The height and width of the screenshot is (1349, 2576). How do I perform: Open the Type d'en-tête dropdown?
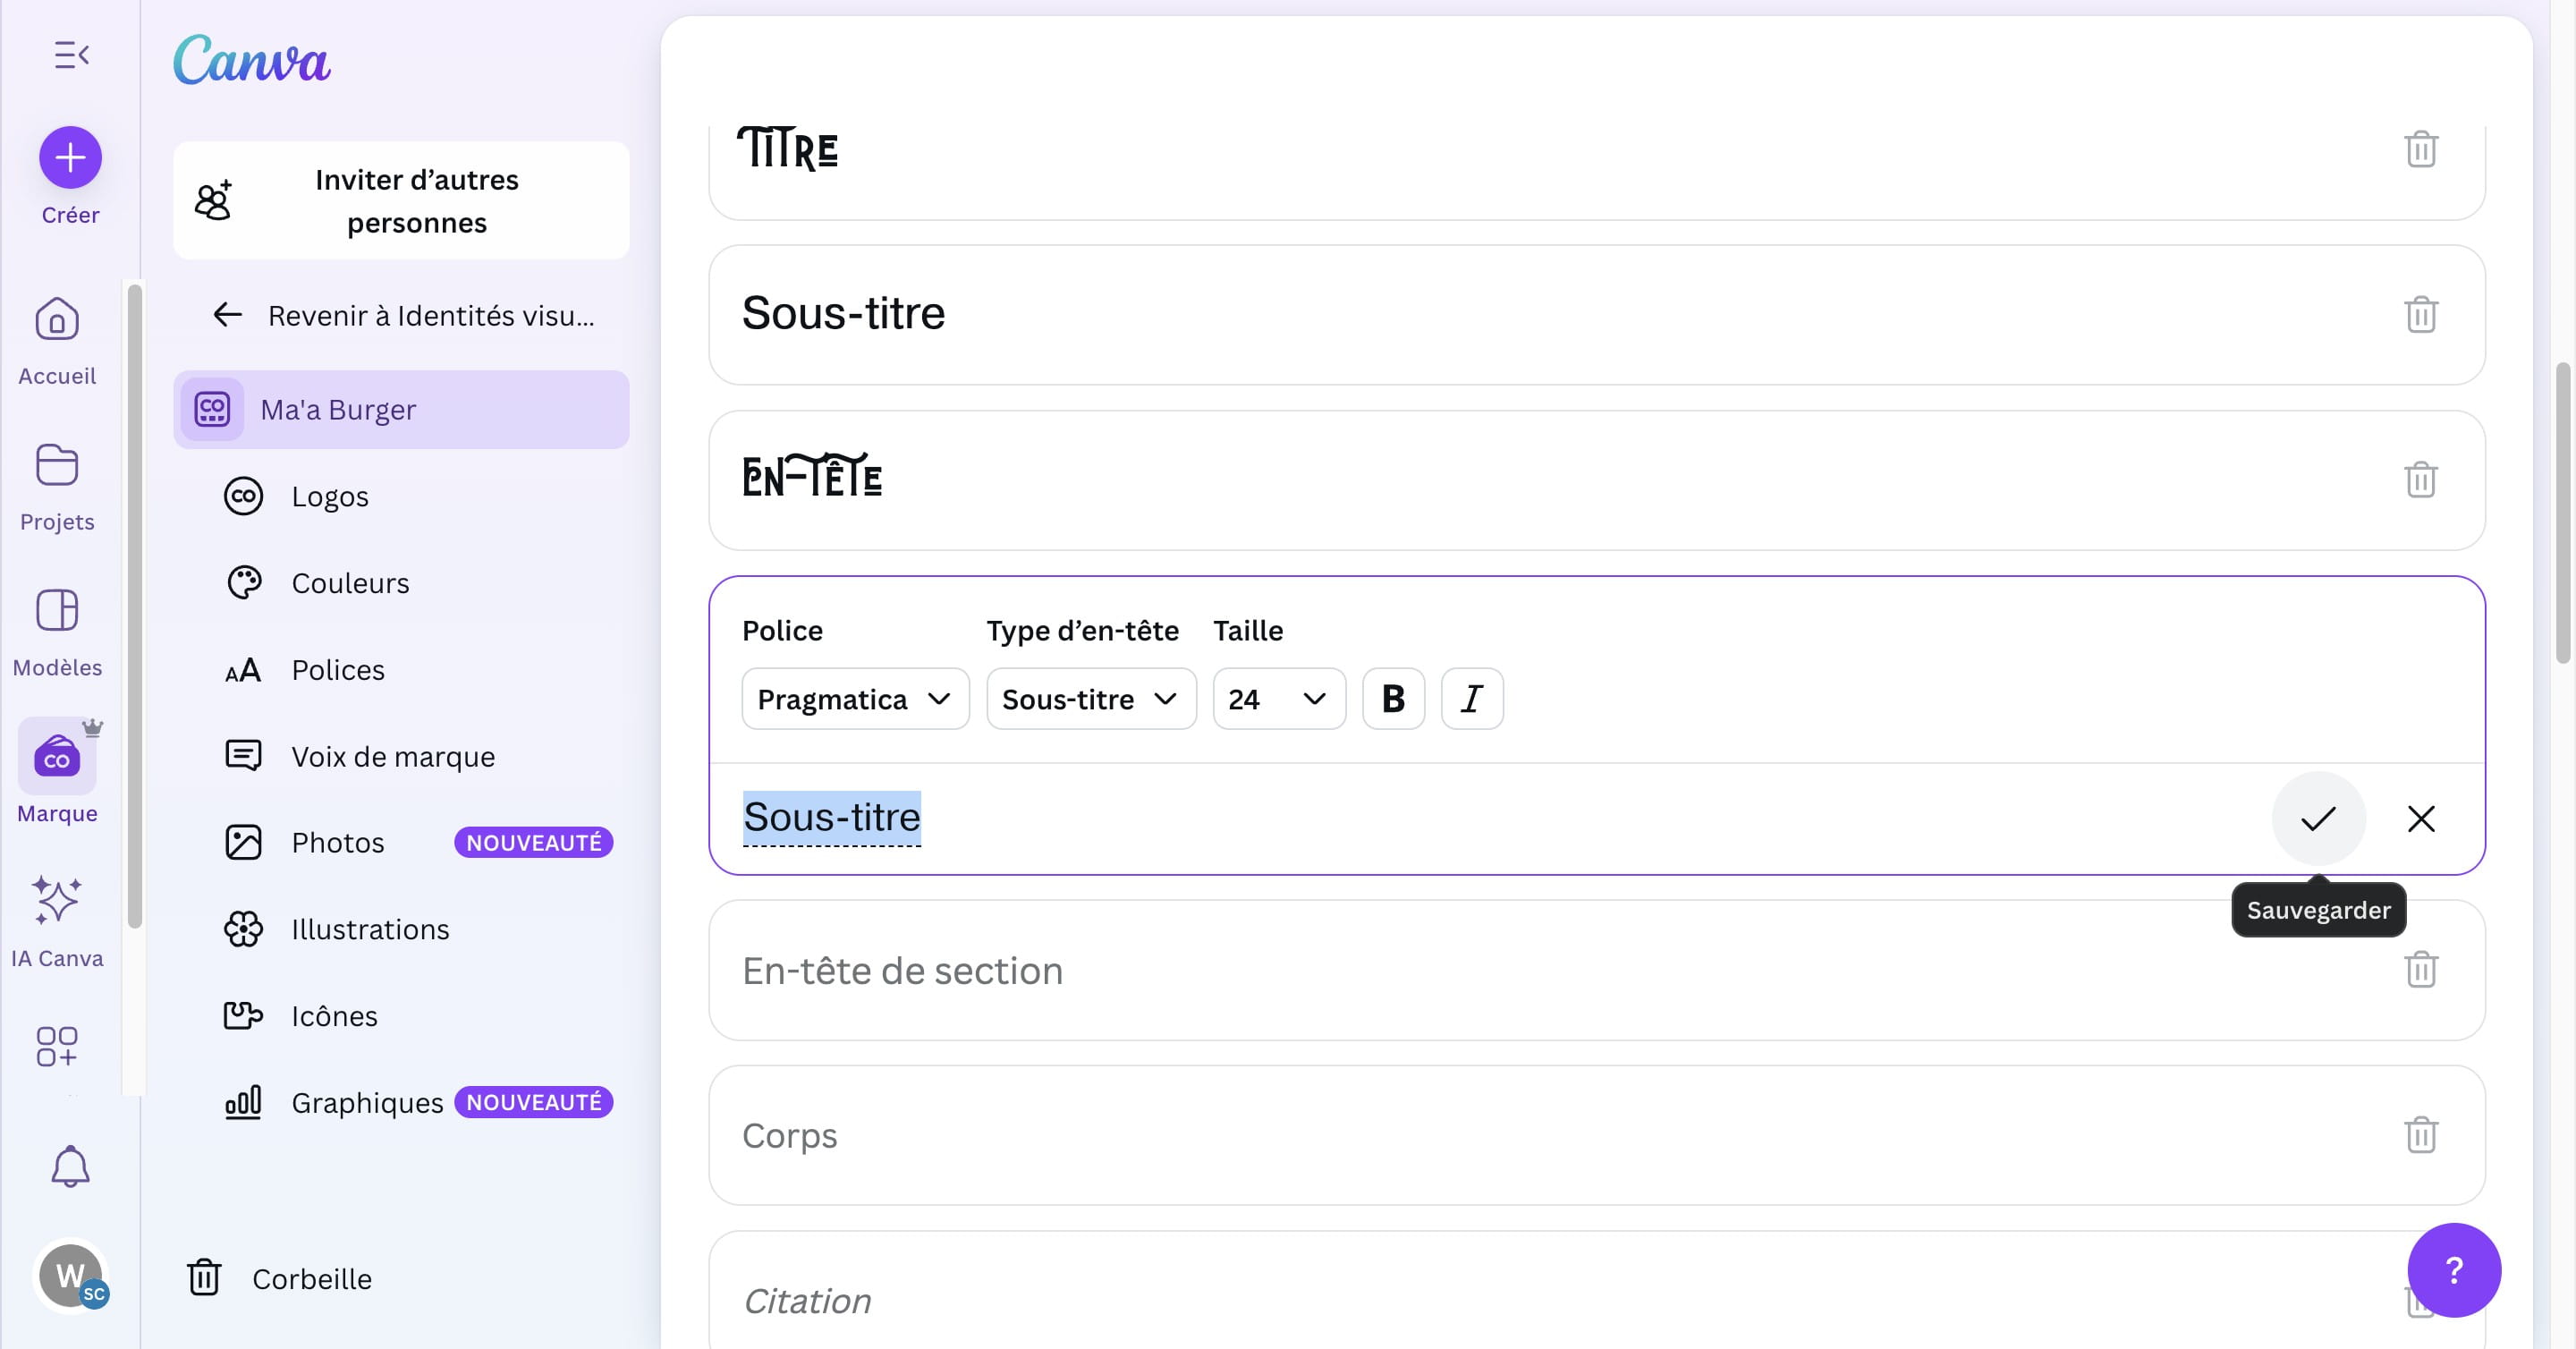[x=1090, y=698]
